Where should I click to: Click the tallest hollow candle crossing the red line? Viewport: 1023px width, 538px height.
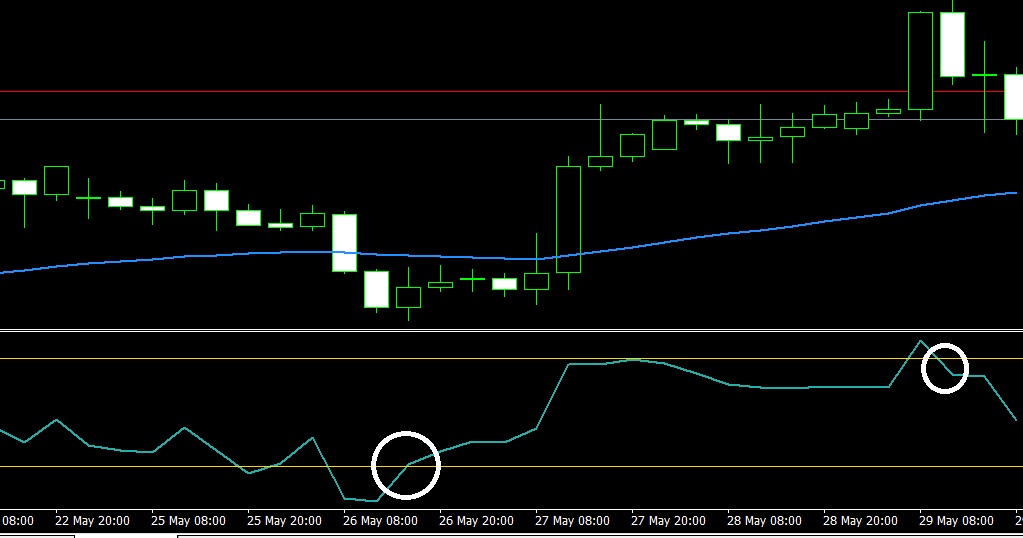coord(920,60)
